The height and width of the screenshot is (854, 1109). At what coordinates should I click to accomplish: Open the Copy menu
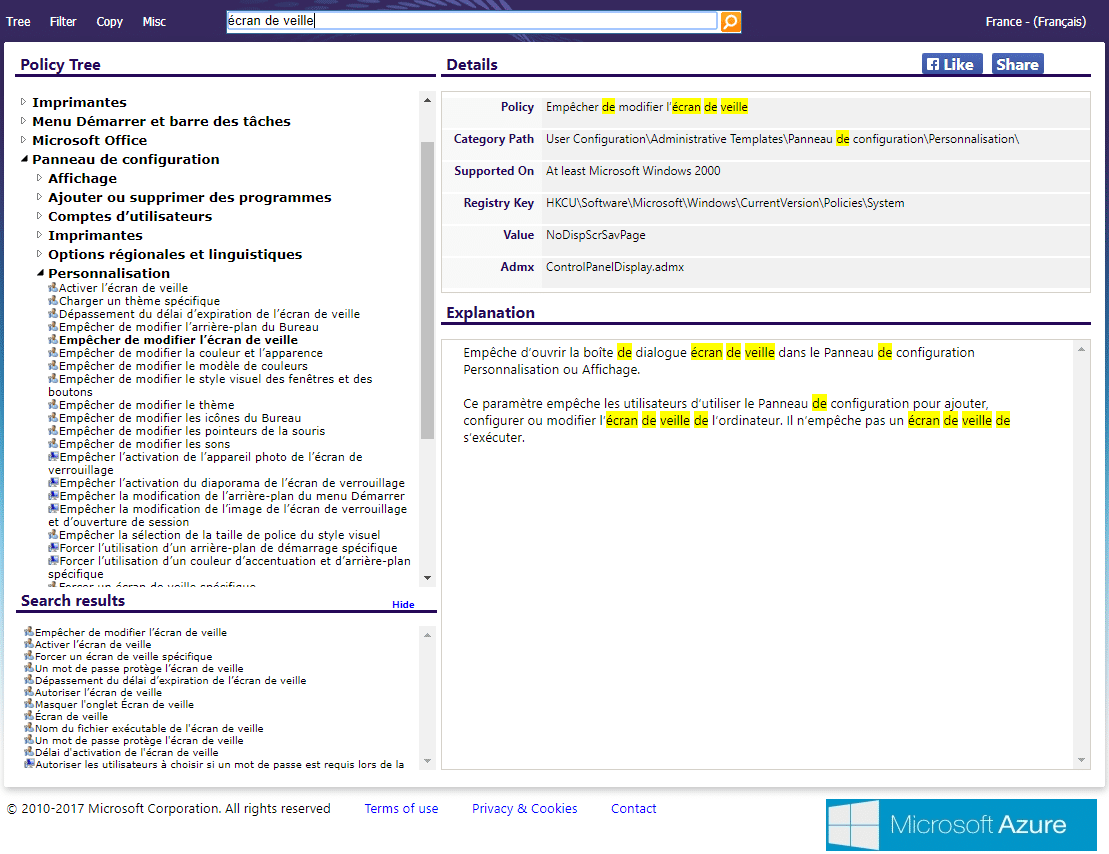110,22
